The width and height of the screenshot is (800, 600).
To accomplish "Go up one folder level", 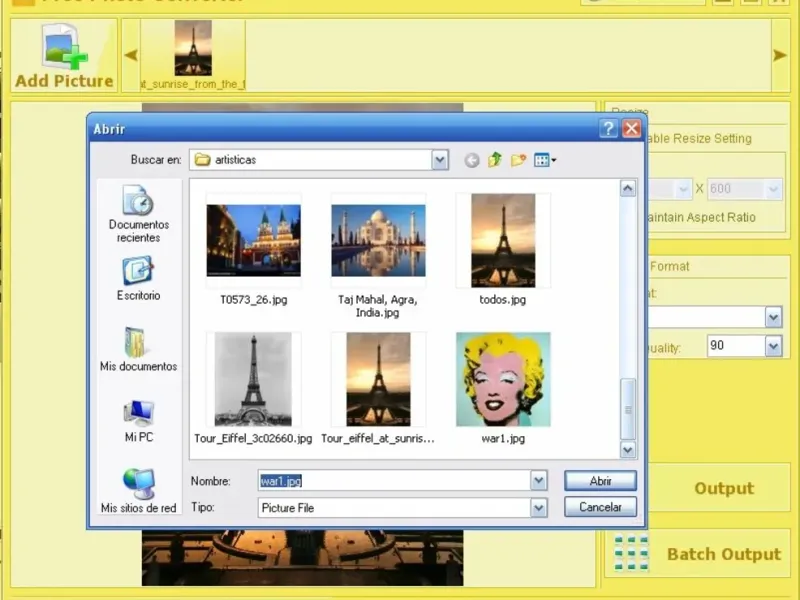I will tap(495, 160).
